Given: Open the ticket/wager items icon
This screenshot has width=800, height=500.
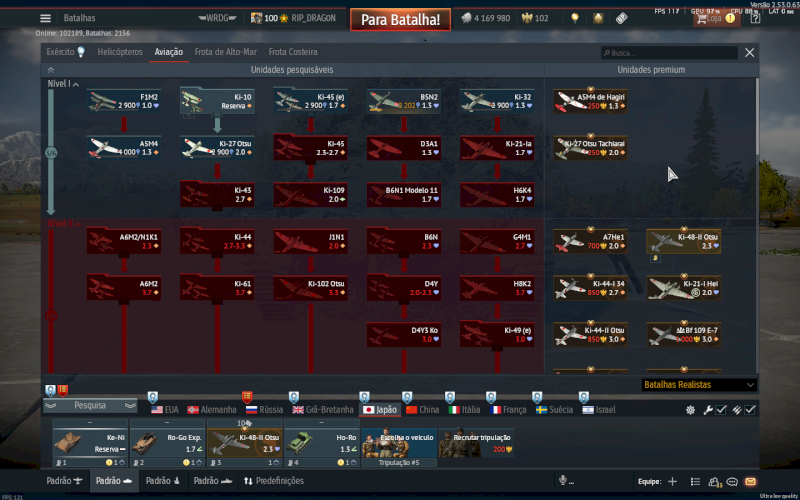Looking at the screenshot, I should click(x=621, y=18).
